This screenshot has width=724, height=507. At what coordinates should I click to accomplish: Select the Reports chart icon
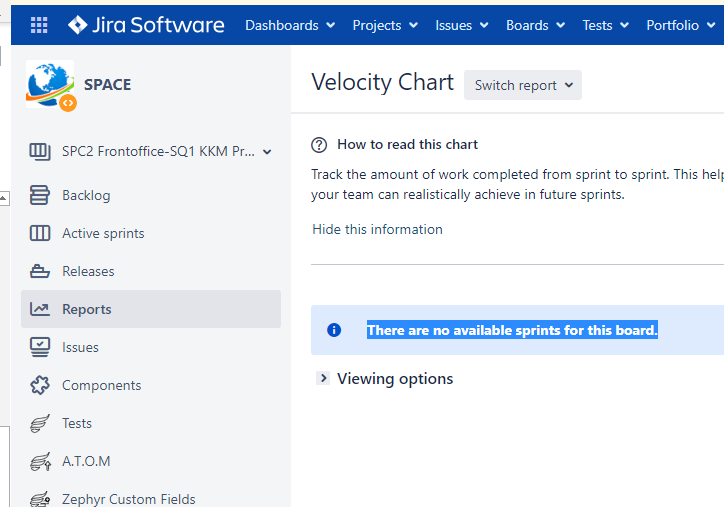pyautogui.click(x=40, y=309)
